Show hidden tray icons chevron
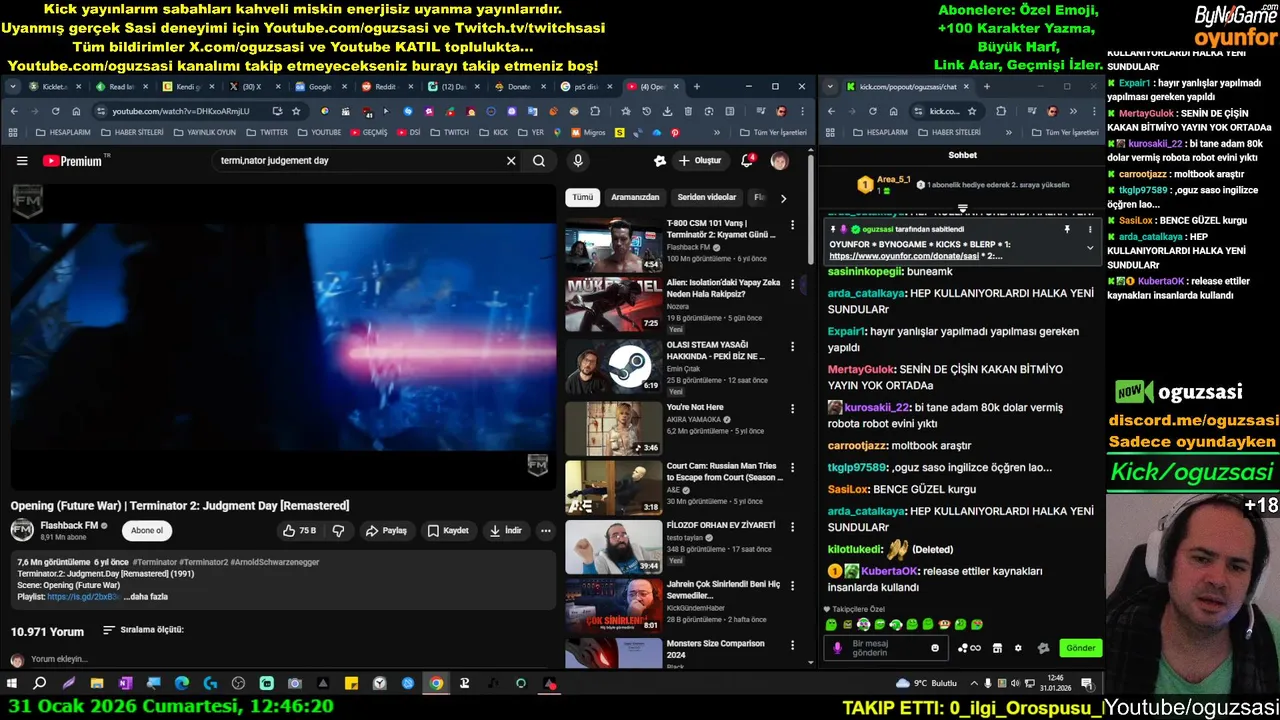The image size is (1280, 720). [974, 684]
